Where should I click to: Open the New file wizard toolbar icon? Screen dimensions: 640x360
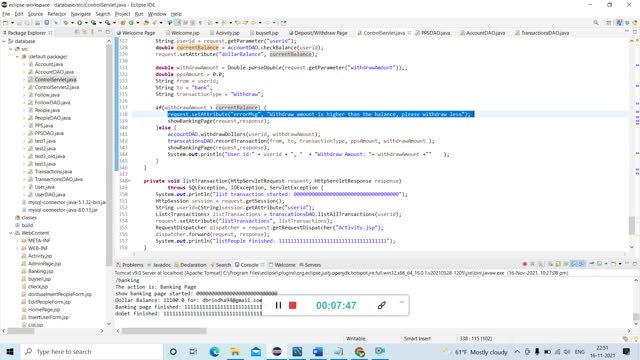pos(5,23)
